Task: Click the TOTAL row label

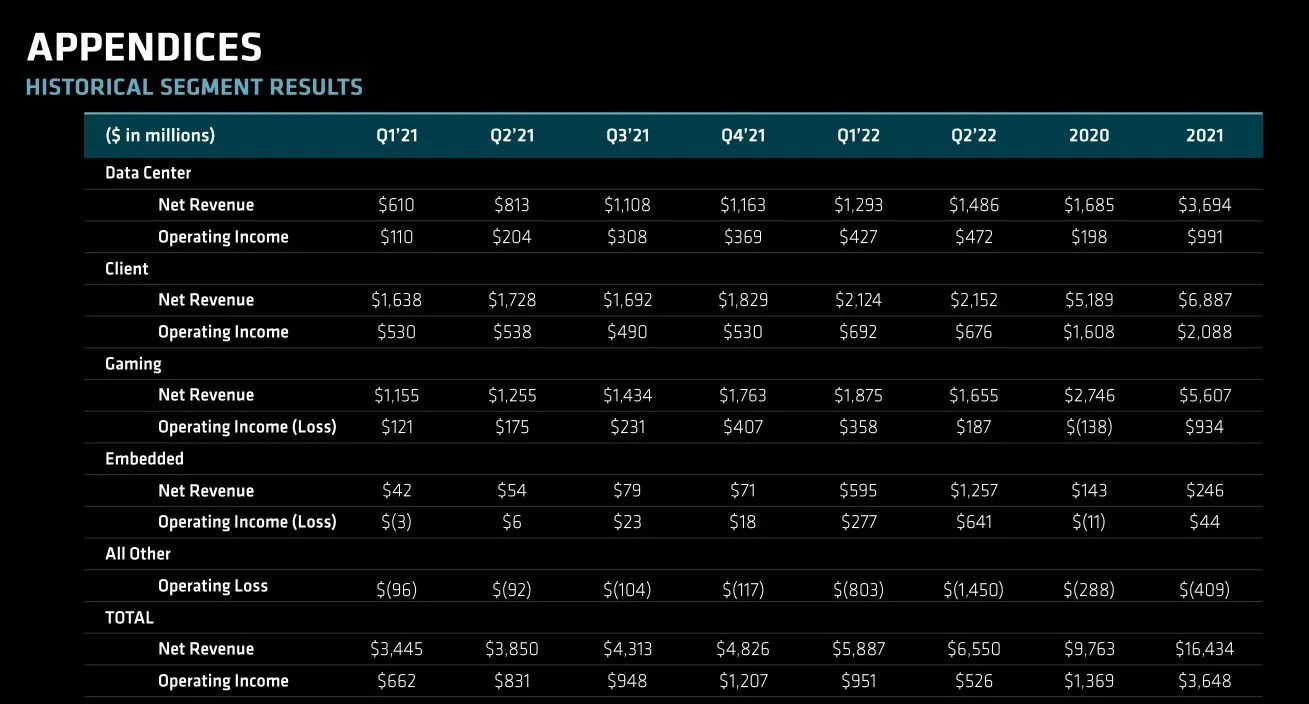Action: [x=129, y=618]
